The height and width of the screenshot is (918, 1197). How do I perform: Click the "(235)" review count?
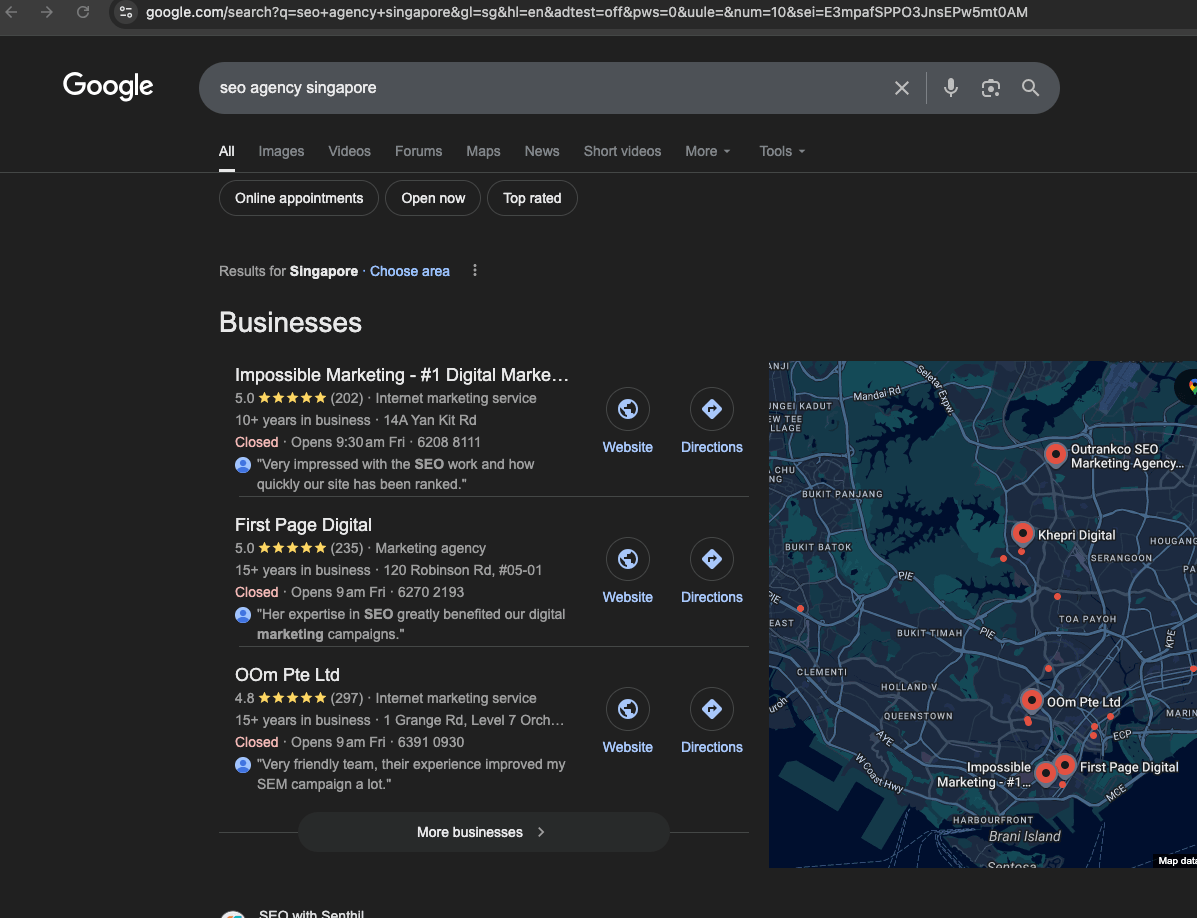[x=347, y=549]
